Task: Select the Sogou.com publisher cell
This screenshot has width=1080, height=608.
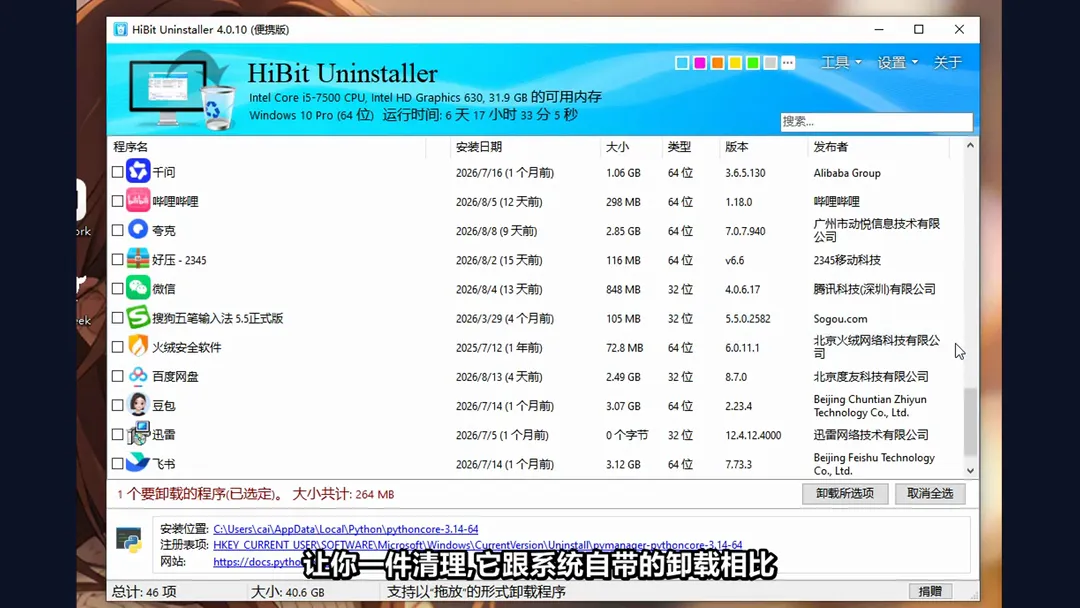Action: (x=840, y=319)
